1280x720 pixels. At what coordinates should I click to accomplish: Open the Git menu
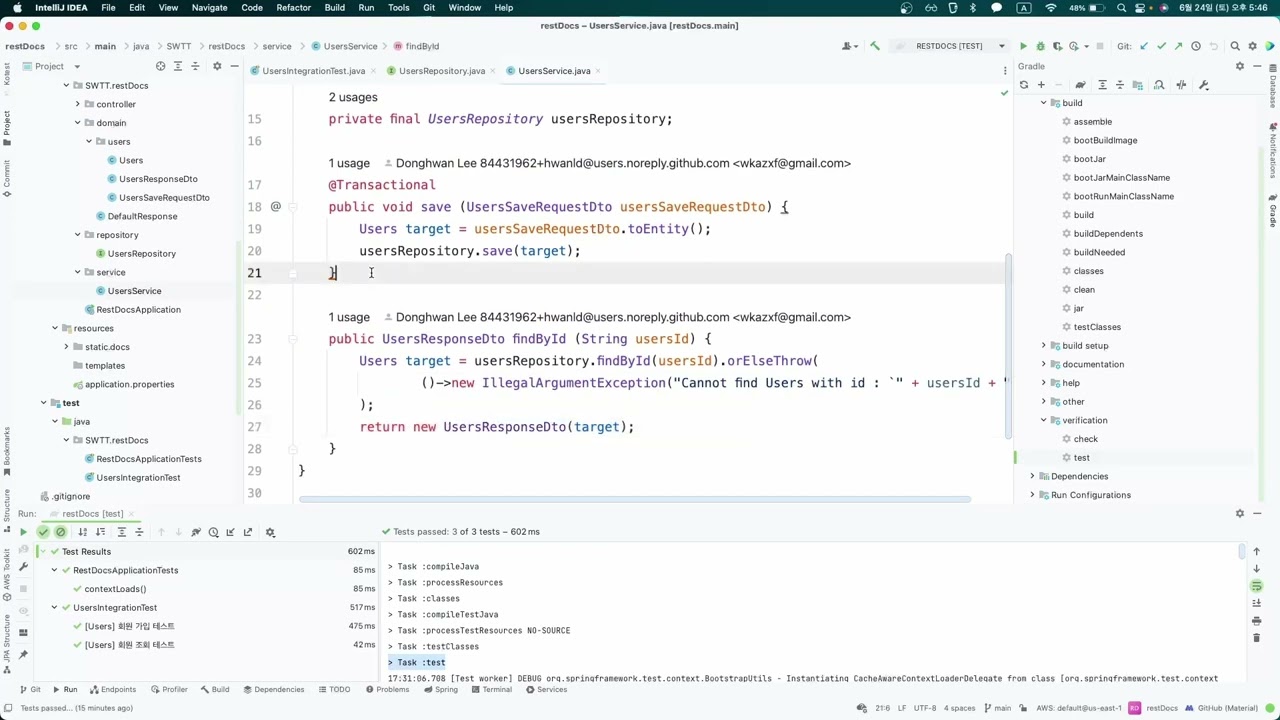[428, 8]
